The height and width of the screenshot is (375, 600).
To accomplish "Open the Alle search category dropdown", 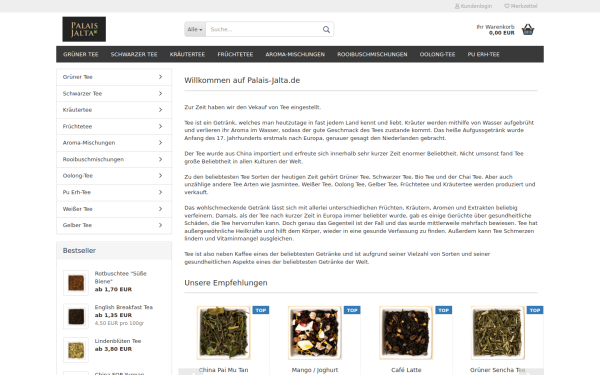I will 195,29.
